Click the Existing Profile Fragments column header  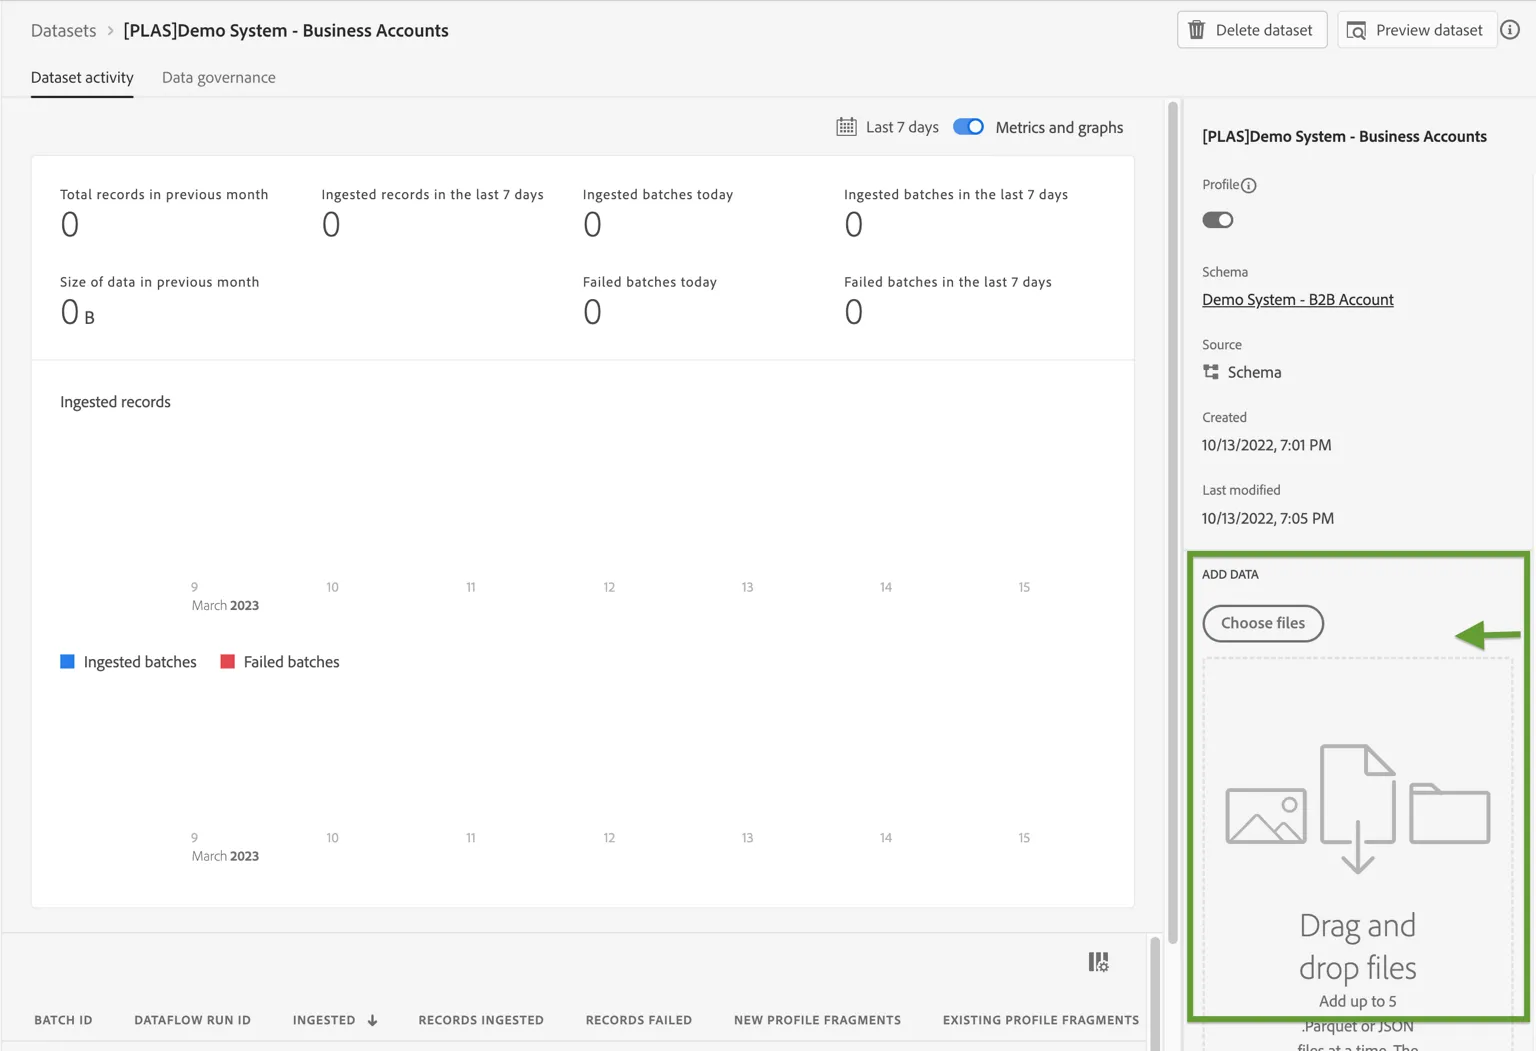(x=1041, y=1020)
